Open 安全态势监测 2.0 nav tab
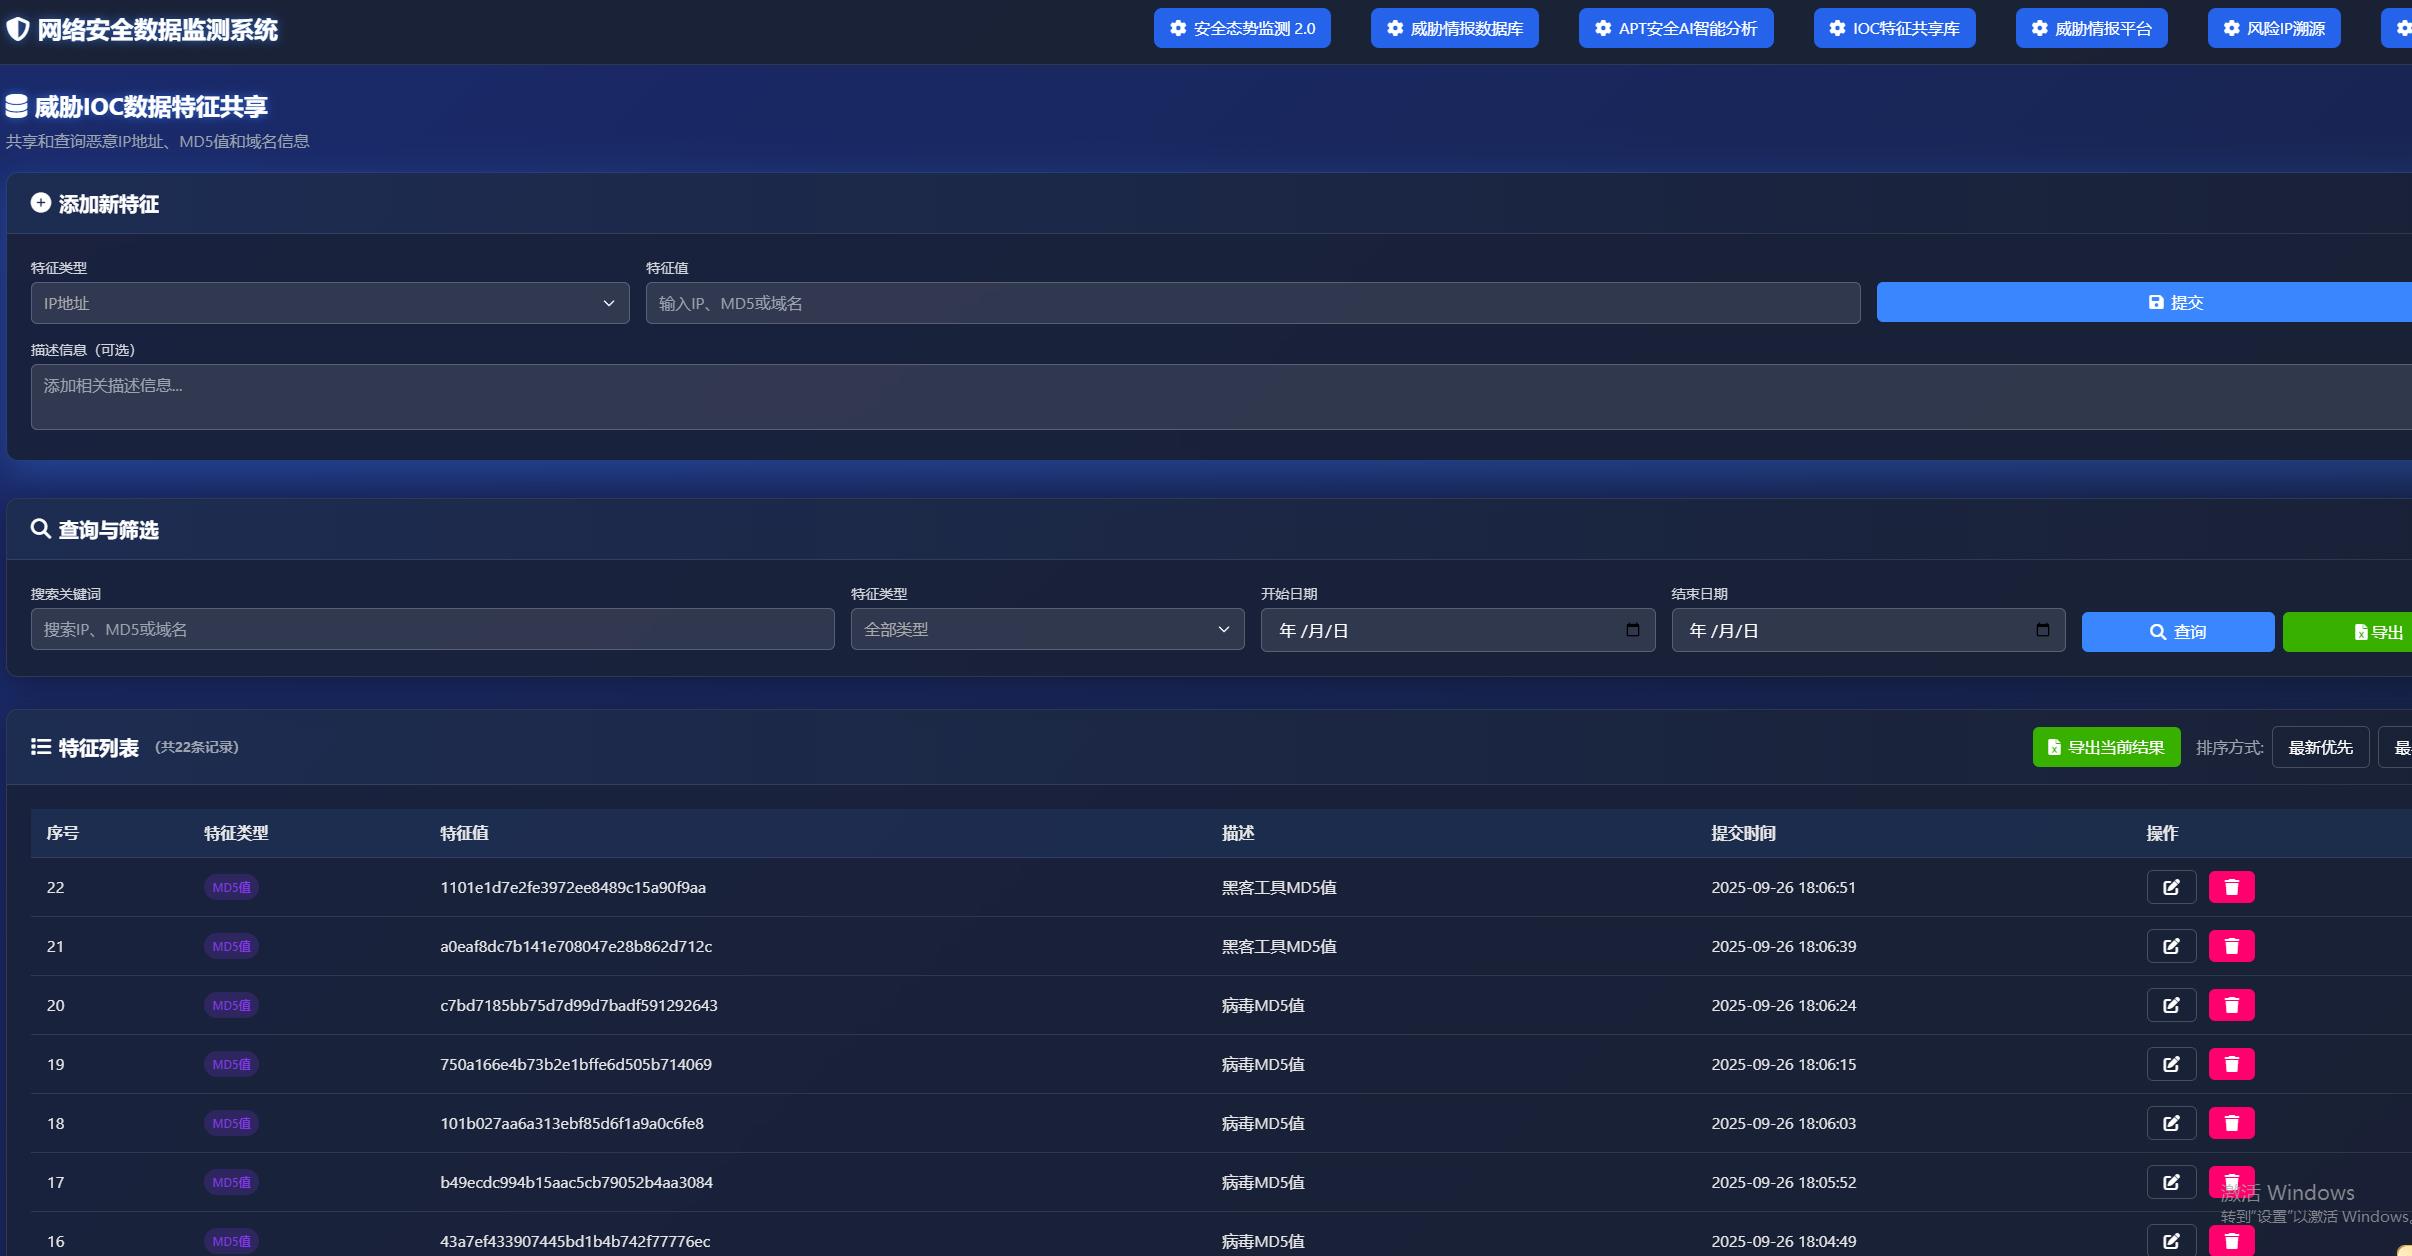 pos(1242,28)
